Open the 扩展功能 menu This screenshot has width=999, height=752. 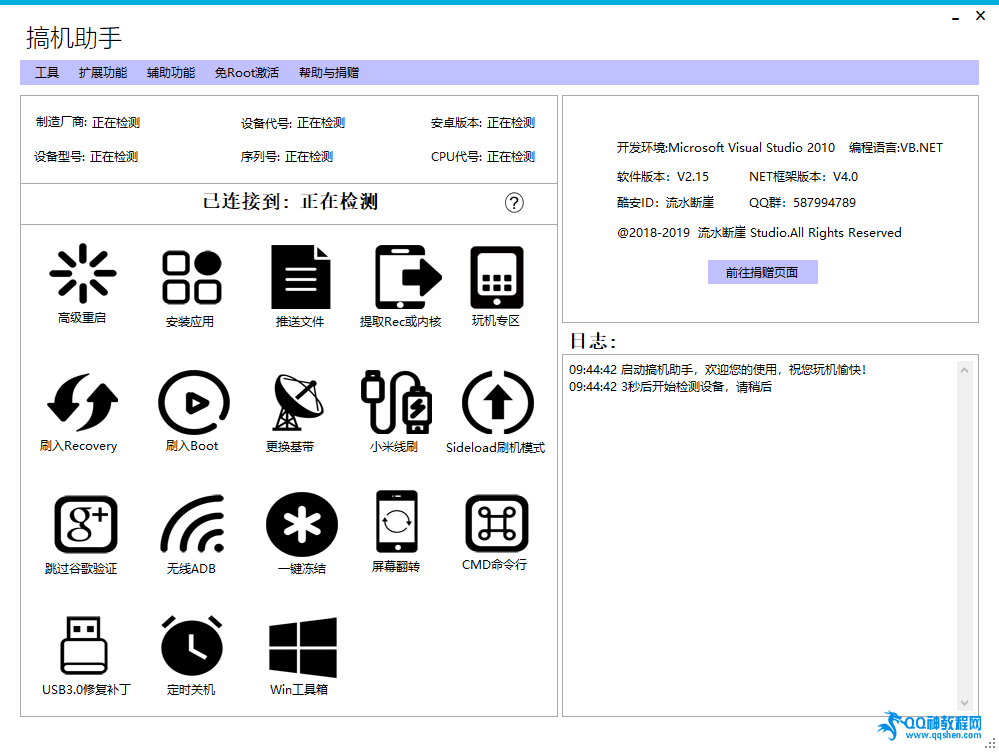pos(103,73)
